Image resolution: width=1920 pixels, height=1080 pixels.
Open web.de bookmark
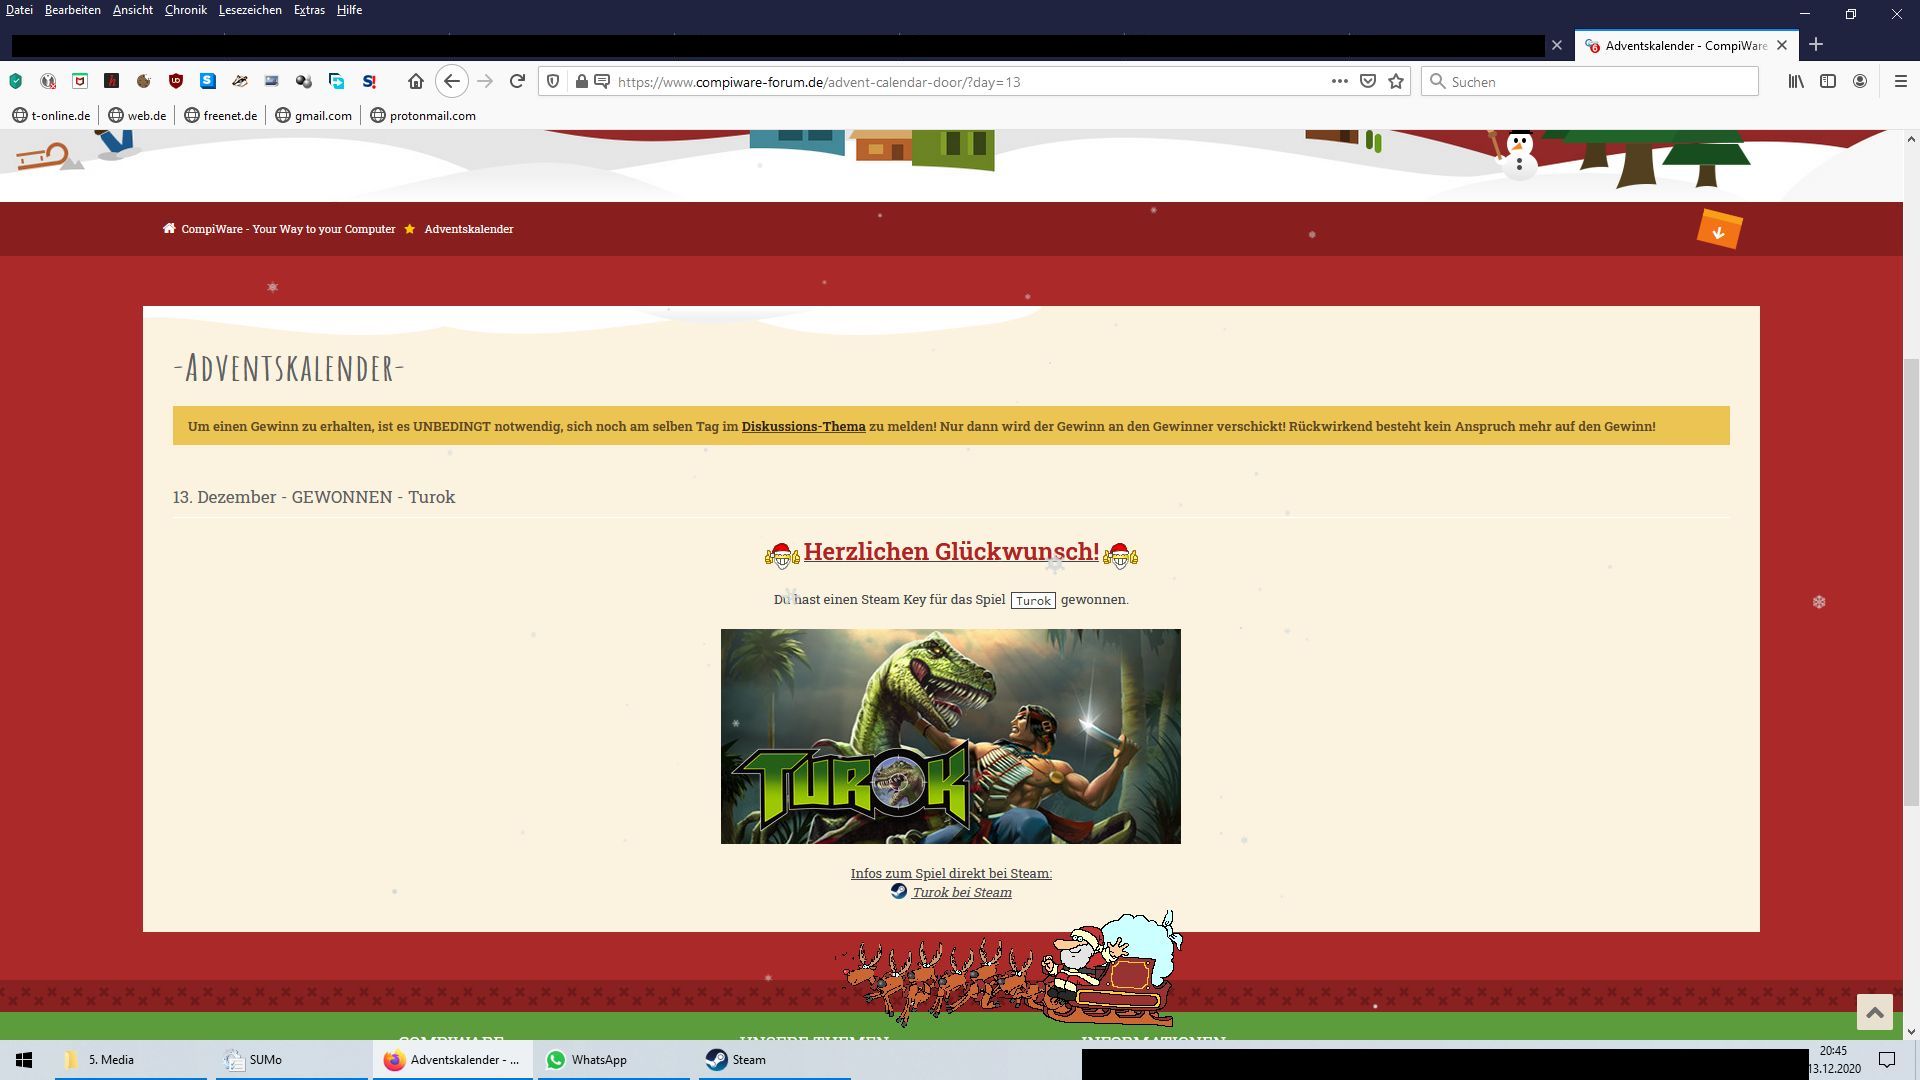(x=137, y=115)
